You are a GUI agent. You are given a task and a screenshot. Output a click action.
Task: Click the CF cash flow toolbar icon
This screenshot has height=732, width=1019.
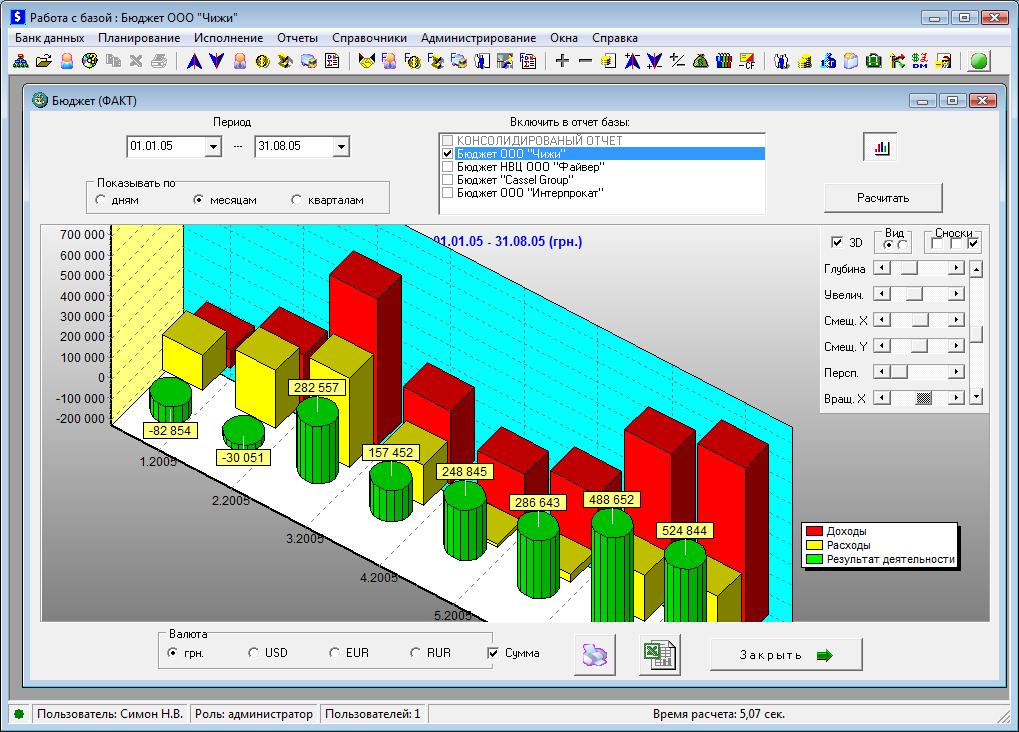[747, 62]
